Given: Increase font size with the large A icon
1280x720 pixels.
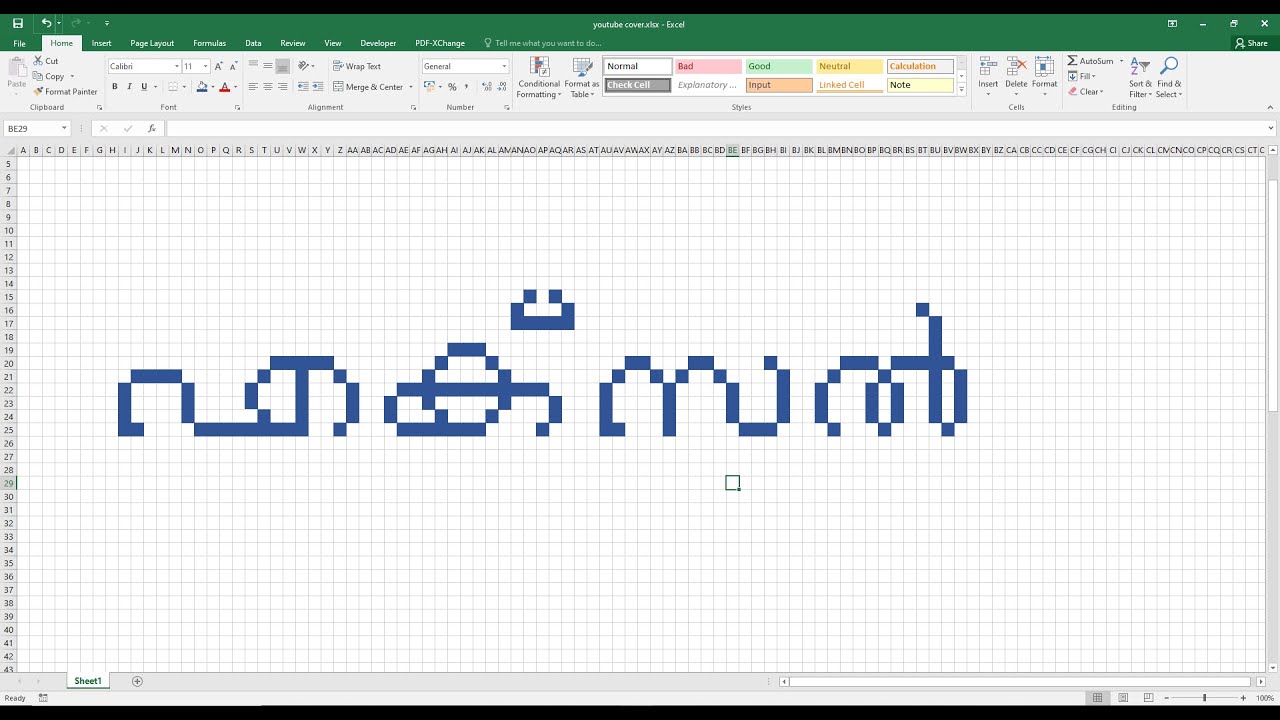Looking at the screenshot, I should pyautogui.click(x=218, y=66).
